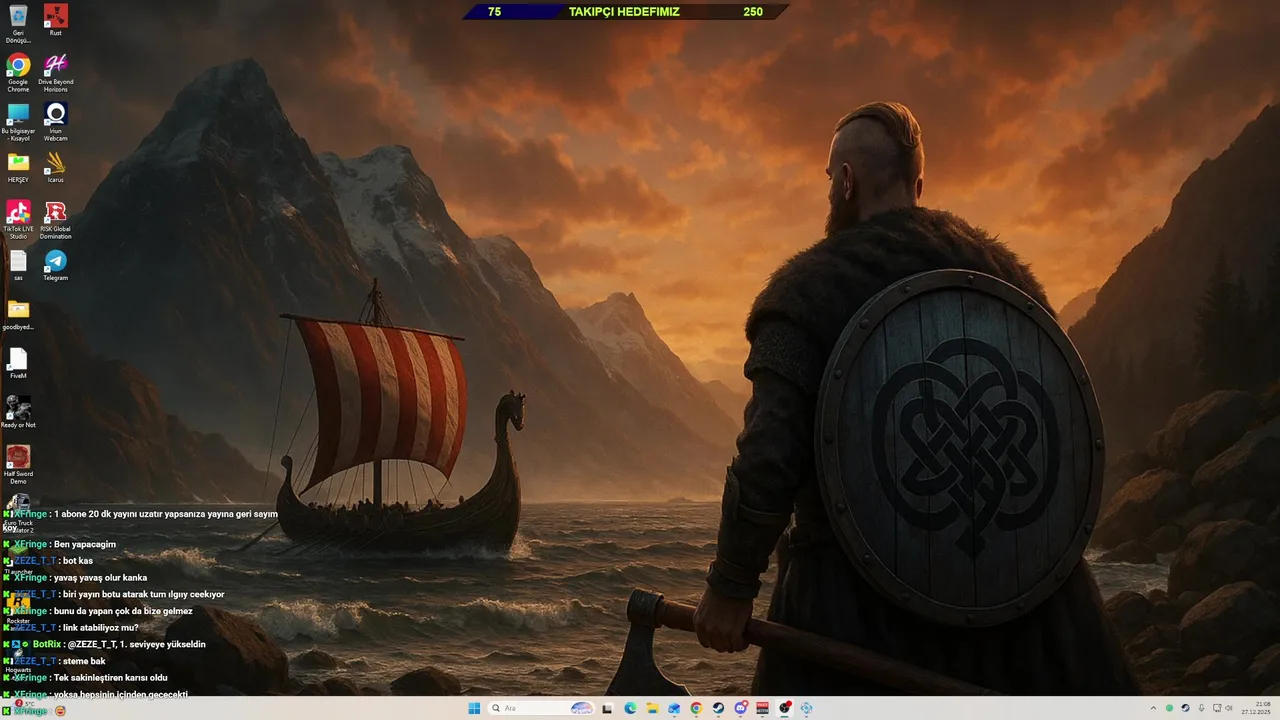Screen dimensions: 1280x720
Task: Click chat message 'Tek sakinleştiren karısı oldu'
Action: pyautogui.click(x=110, y=678)
